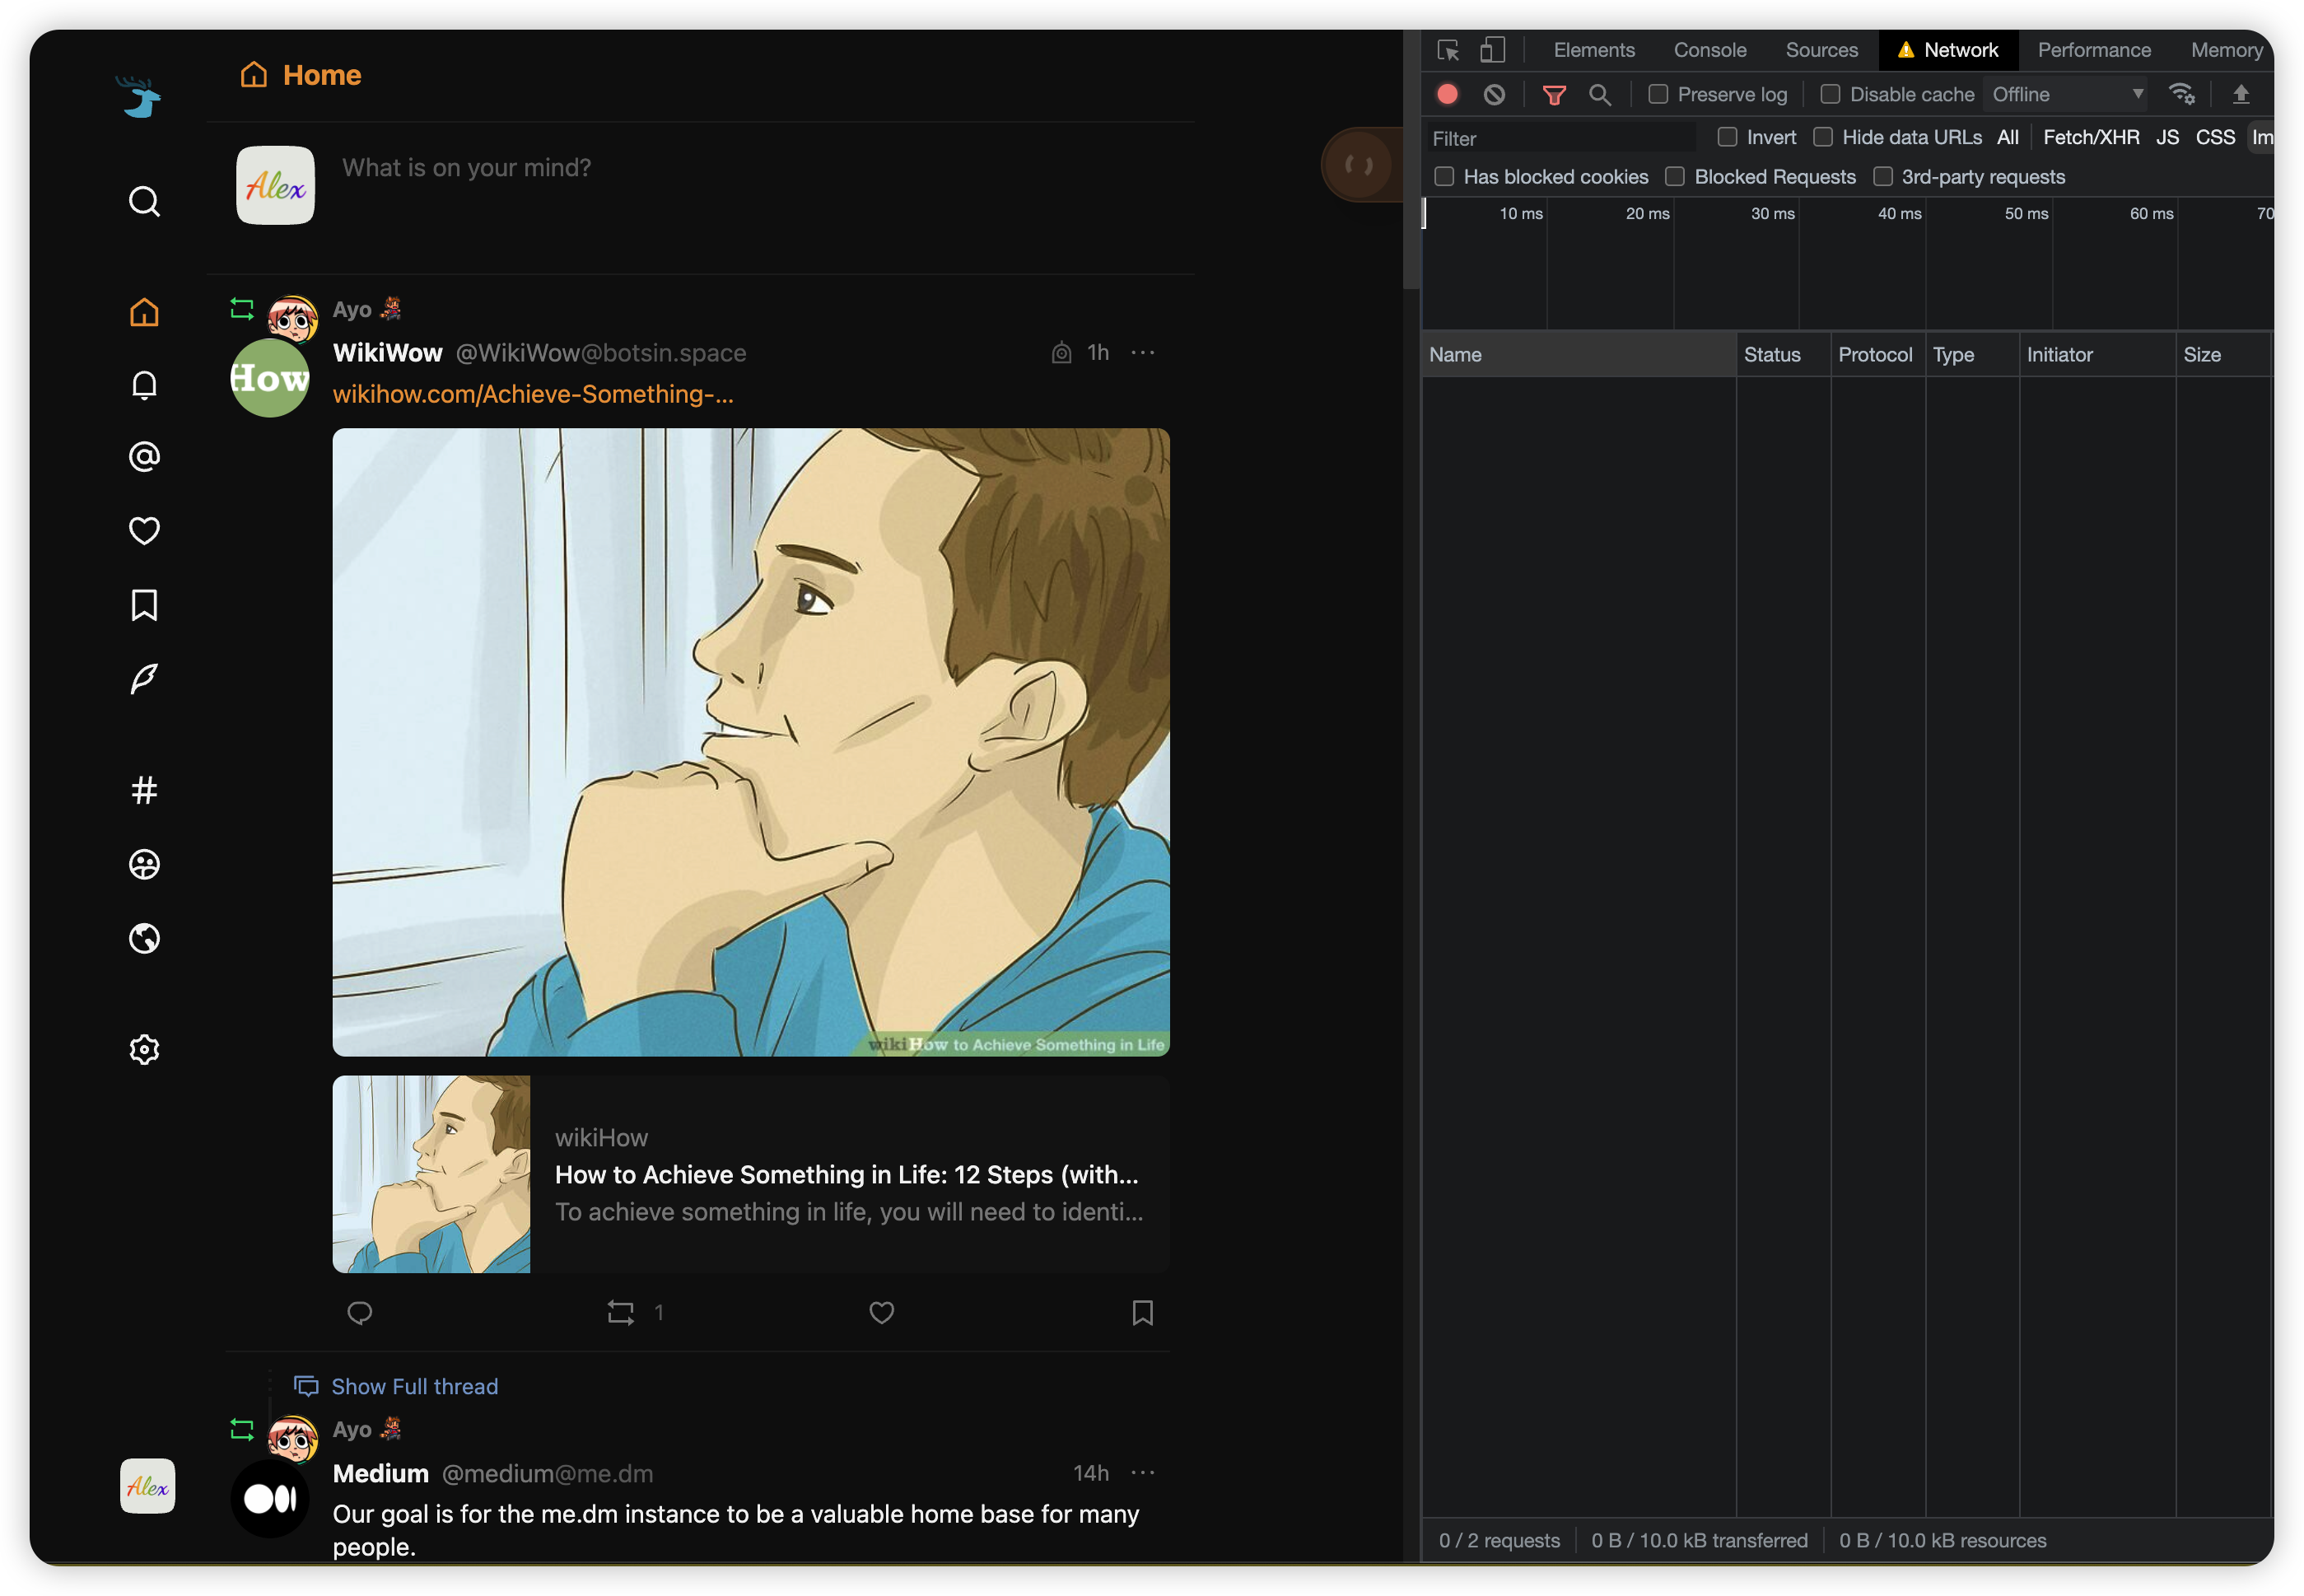Sort requests by Name column header
The height and width of the screenshot is (1596, 2304).
coord(1578,355)
